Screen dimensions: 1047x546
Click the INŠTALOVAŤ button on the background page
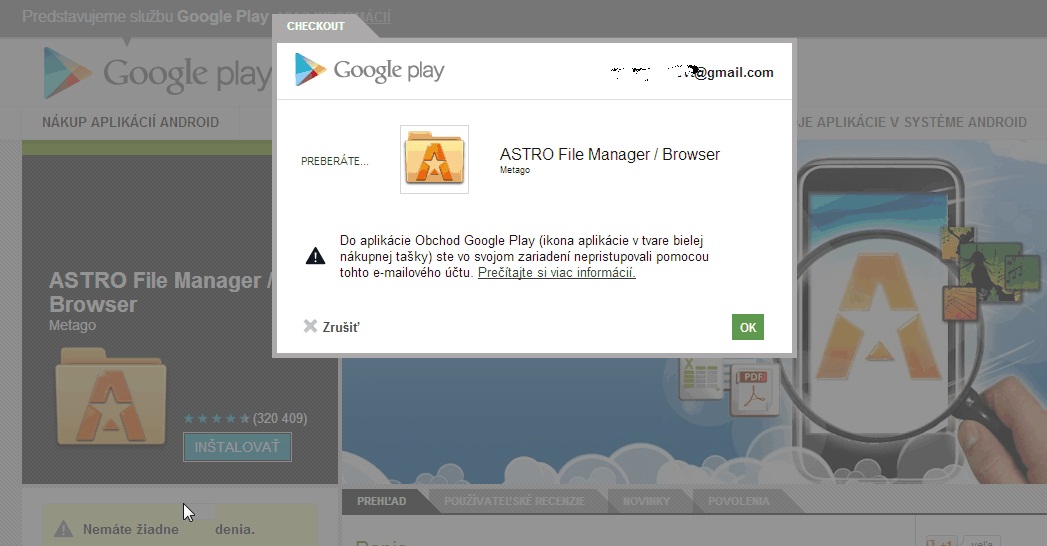237,447
